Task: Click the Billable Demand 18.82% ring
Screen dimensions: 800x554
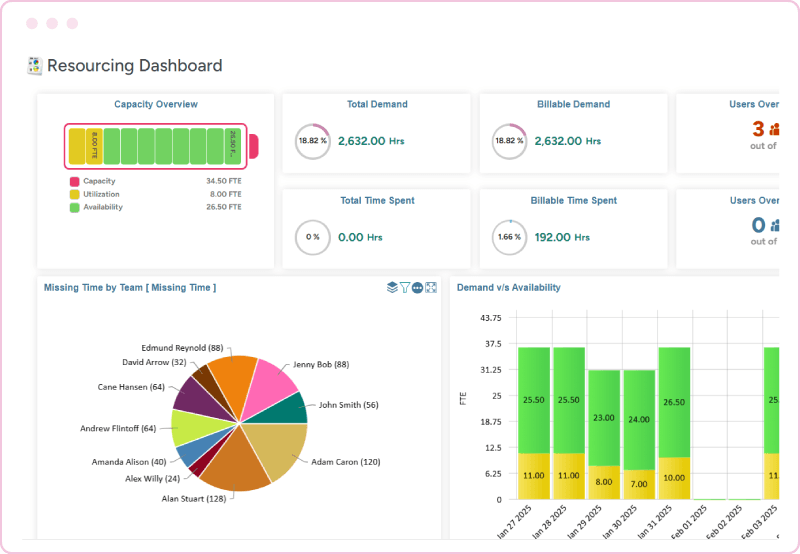Action: coord(509,141)
